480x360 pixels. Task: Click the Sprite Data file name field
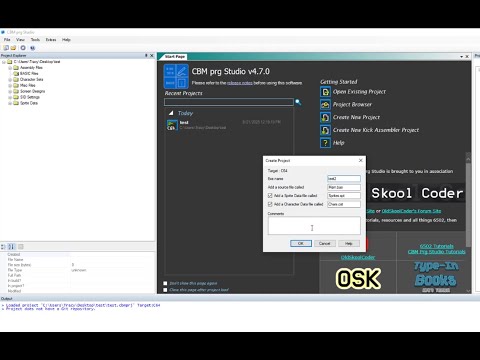344,196
